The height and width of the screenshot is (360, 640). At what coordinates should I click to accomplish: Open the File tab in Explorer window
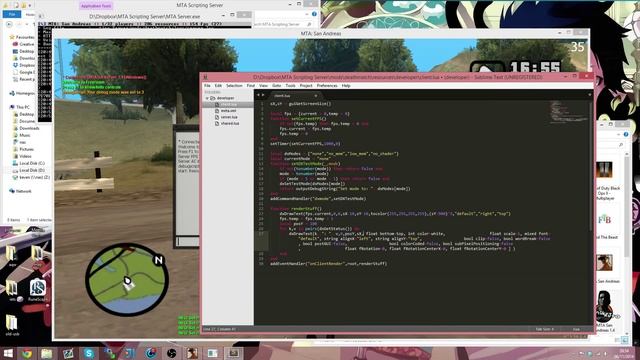pos(12,14)
